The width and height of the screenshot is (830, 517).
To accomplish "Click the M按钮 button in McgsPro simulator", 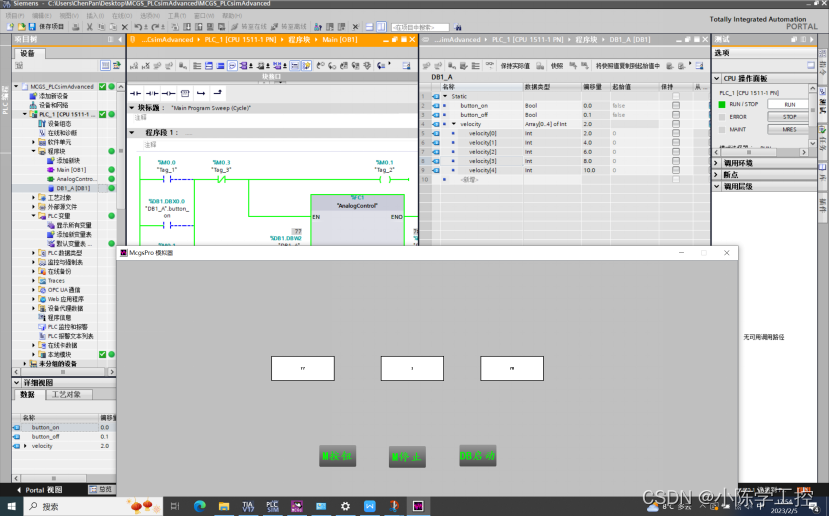I will (x=337, y=456).
